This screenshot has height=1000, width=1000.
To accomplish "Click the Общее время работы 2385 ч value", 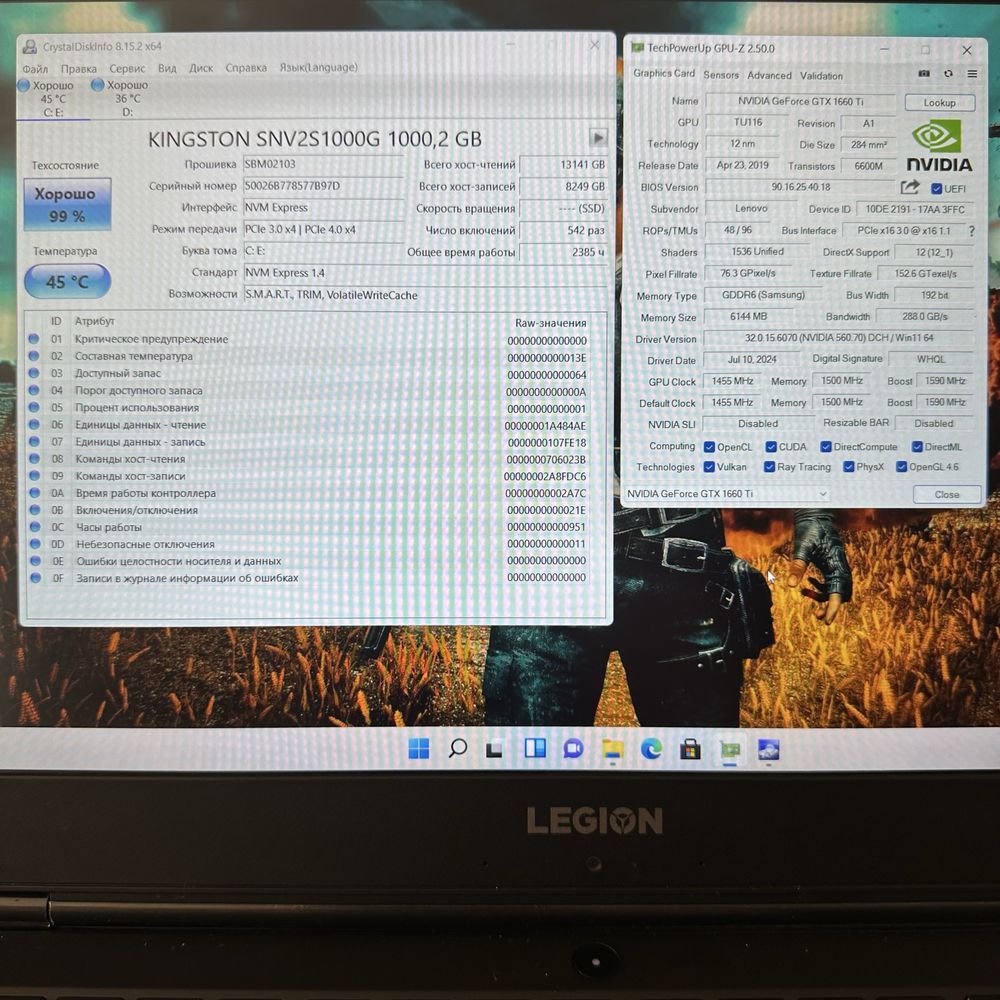I will click(x=563, y=252).
